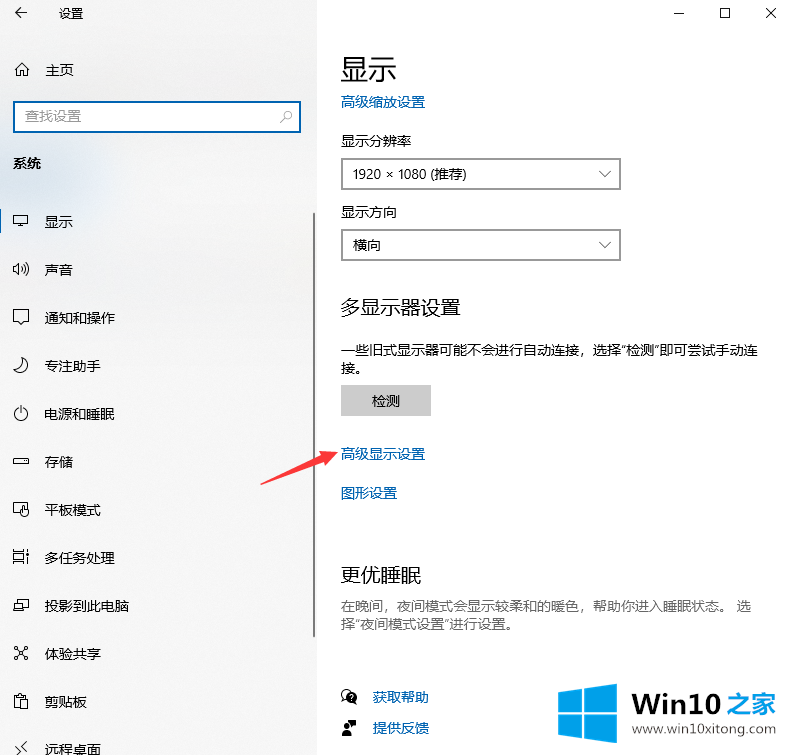
Task: Select Display (显示) in the sidebar
Action: 59,222
